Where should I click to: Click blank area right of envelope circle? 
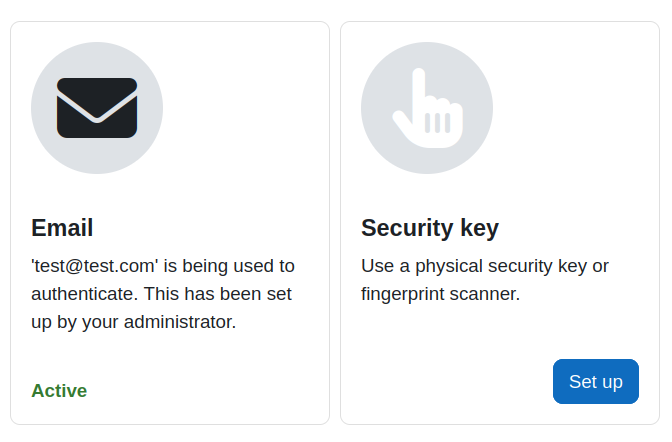pyautogui.click(x=244, y=108)
